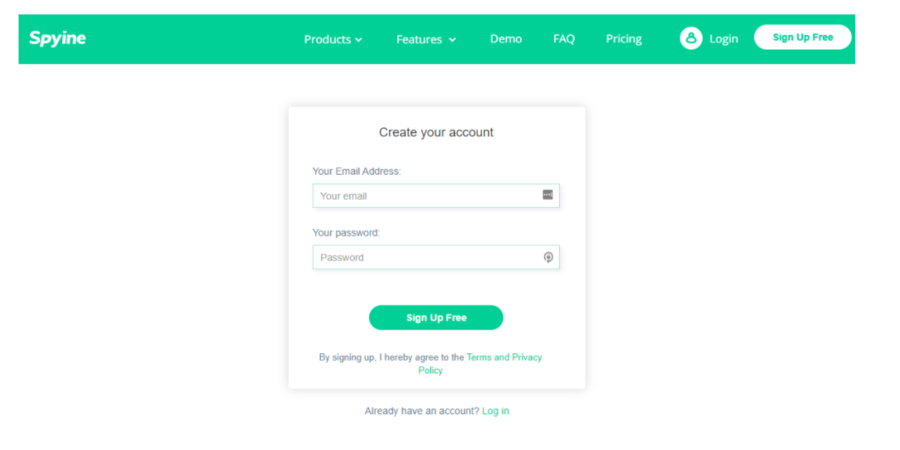Click the user avatar icon beside Login
The height and width of the screenshot is (450, 900).
690,38
